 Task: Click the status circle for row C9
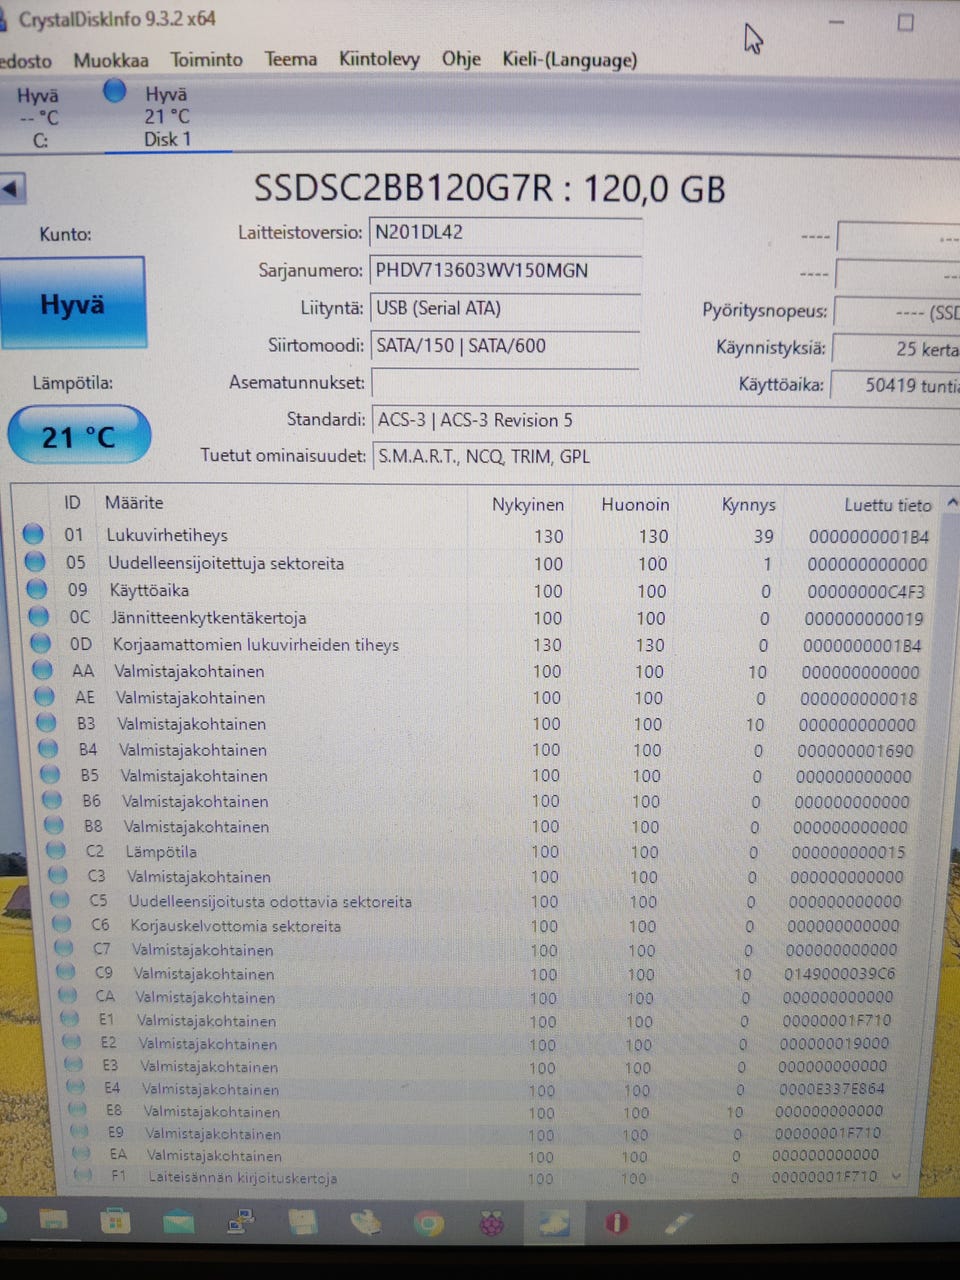66,972
